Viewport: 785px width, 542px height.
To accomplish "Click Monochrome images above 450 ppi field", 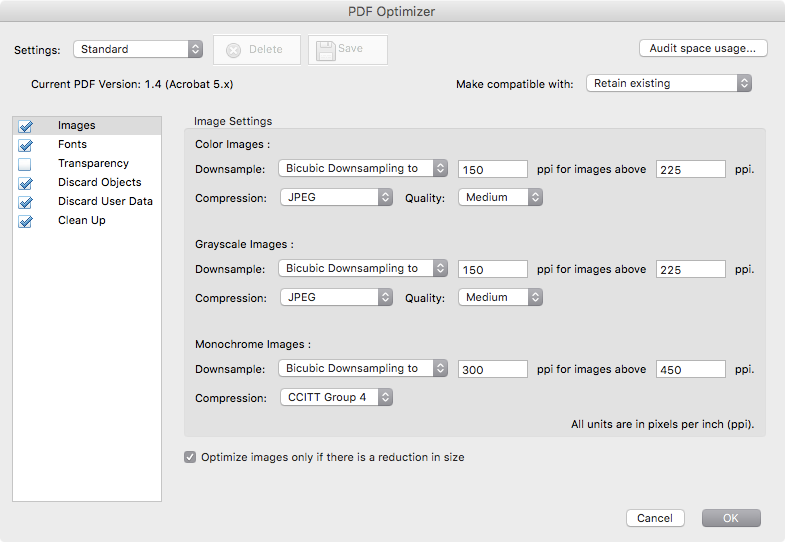I will [x=691, y=369].
